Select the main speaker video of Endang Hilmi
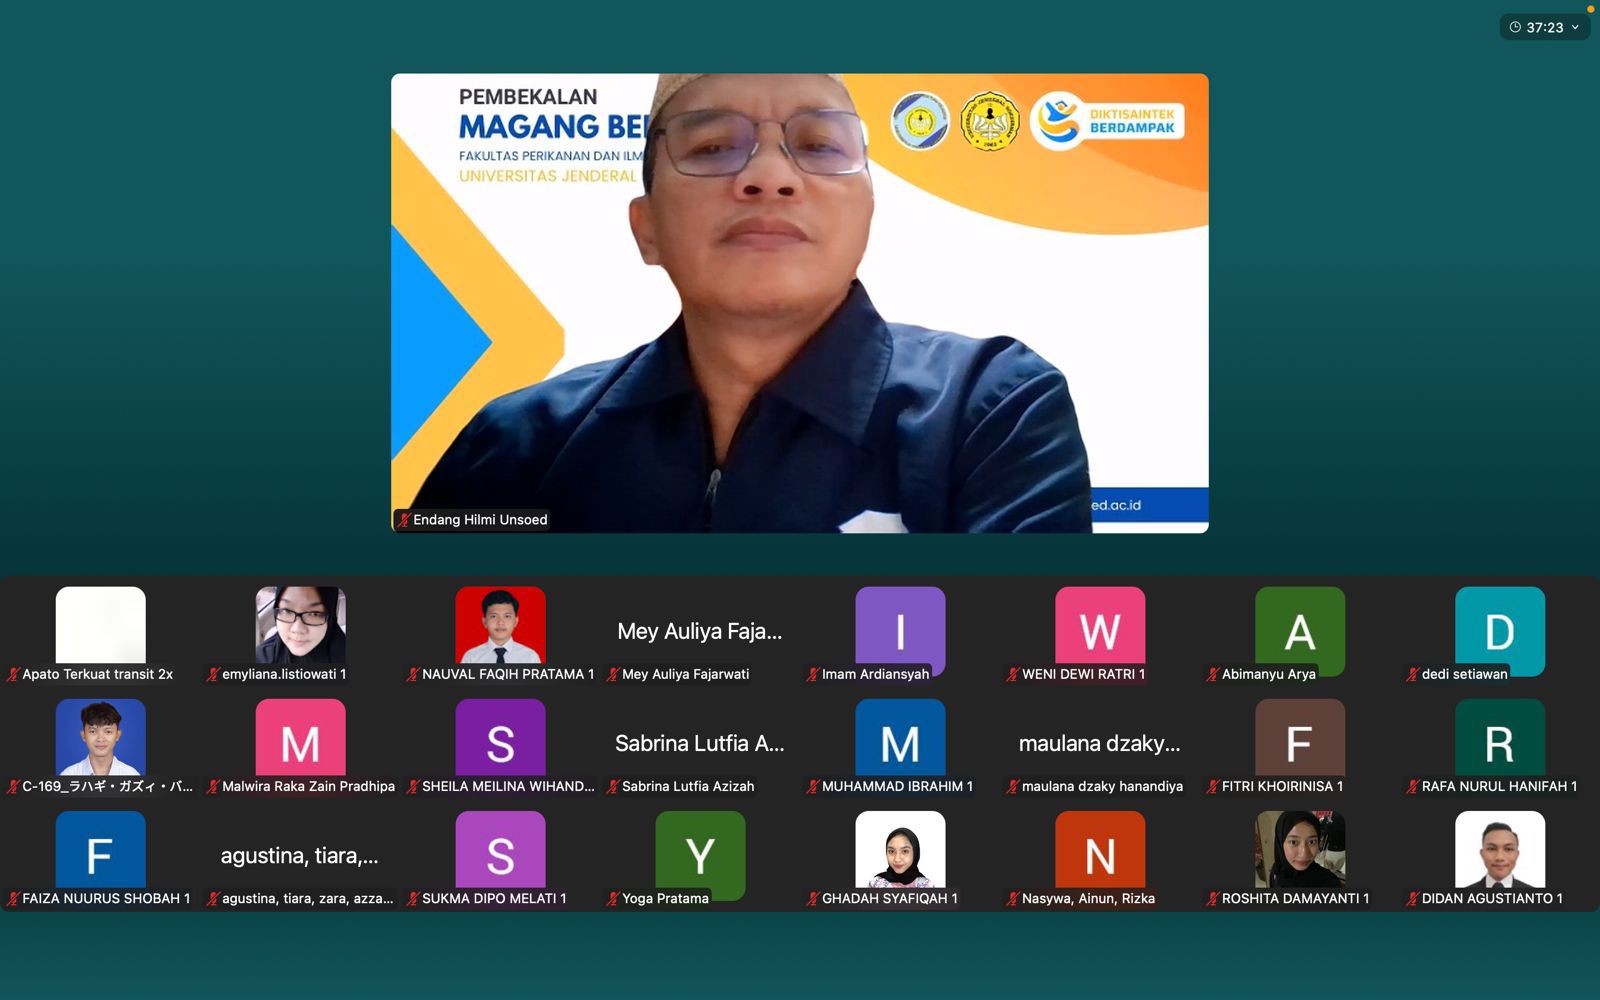The width and height of the screenshot is (1600, 1000). tap(800, 300)
